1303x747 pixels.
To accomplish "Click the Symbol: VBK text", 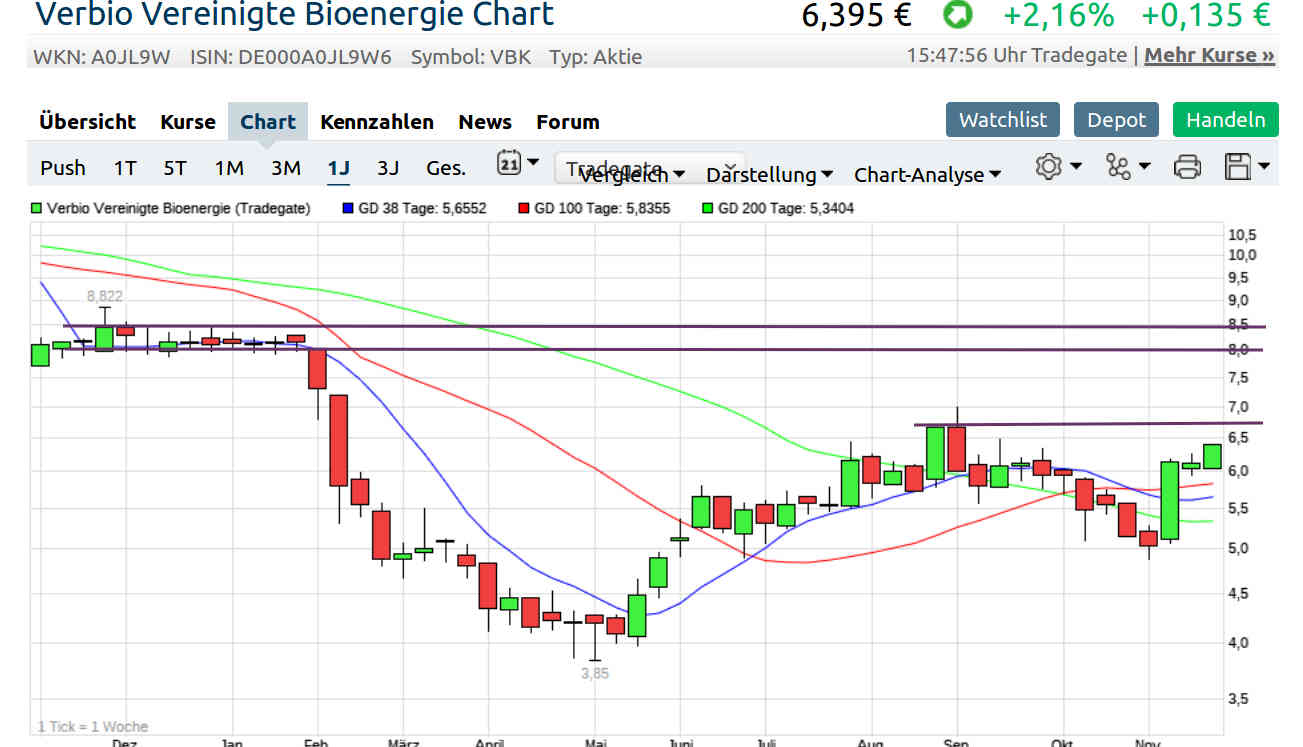I will click(471, 57).
